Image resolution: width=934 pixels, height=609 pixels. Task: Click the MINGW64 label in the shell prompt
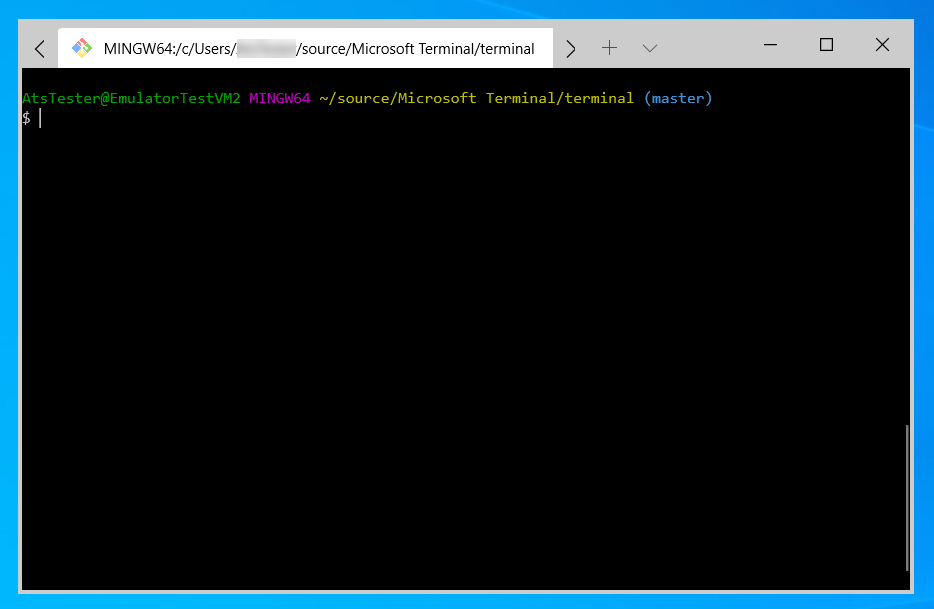pyautogui.click(x=279, y=98)
